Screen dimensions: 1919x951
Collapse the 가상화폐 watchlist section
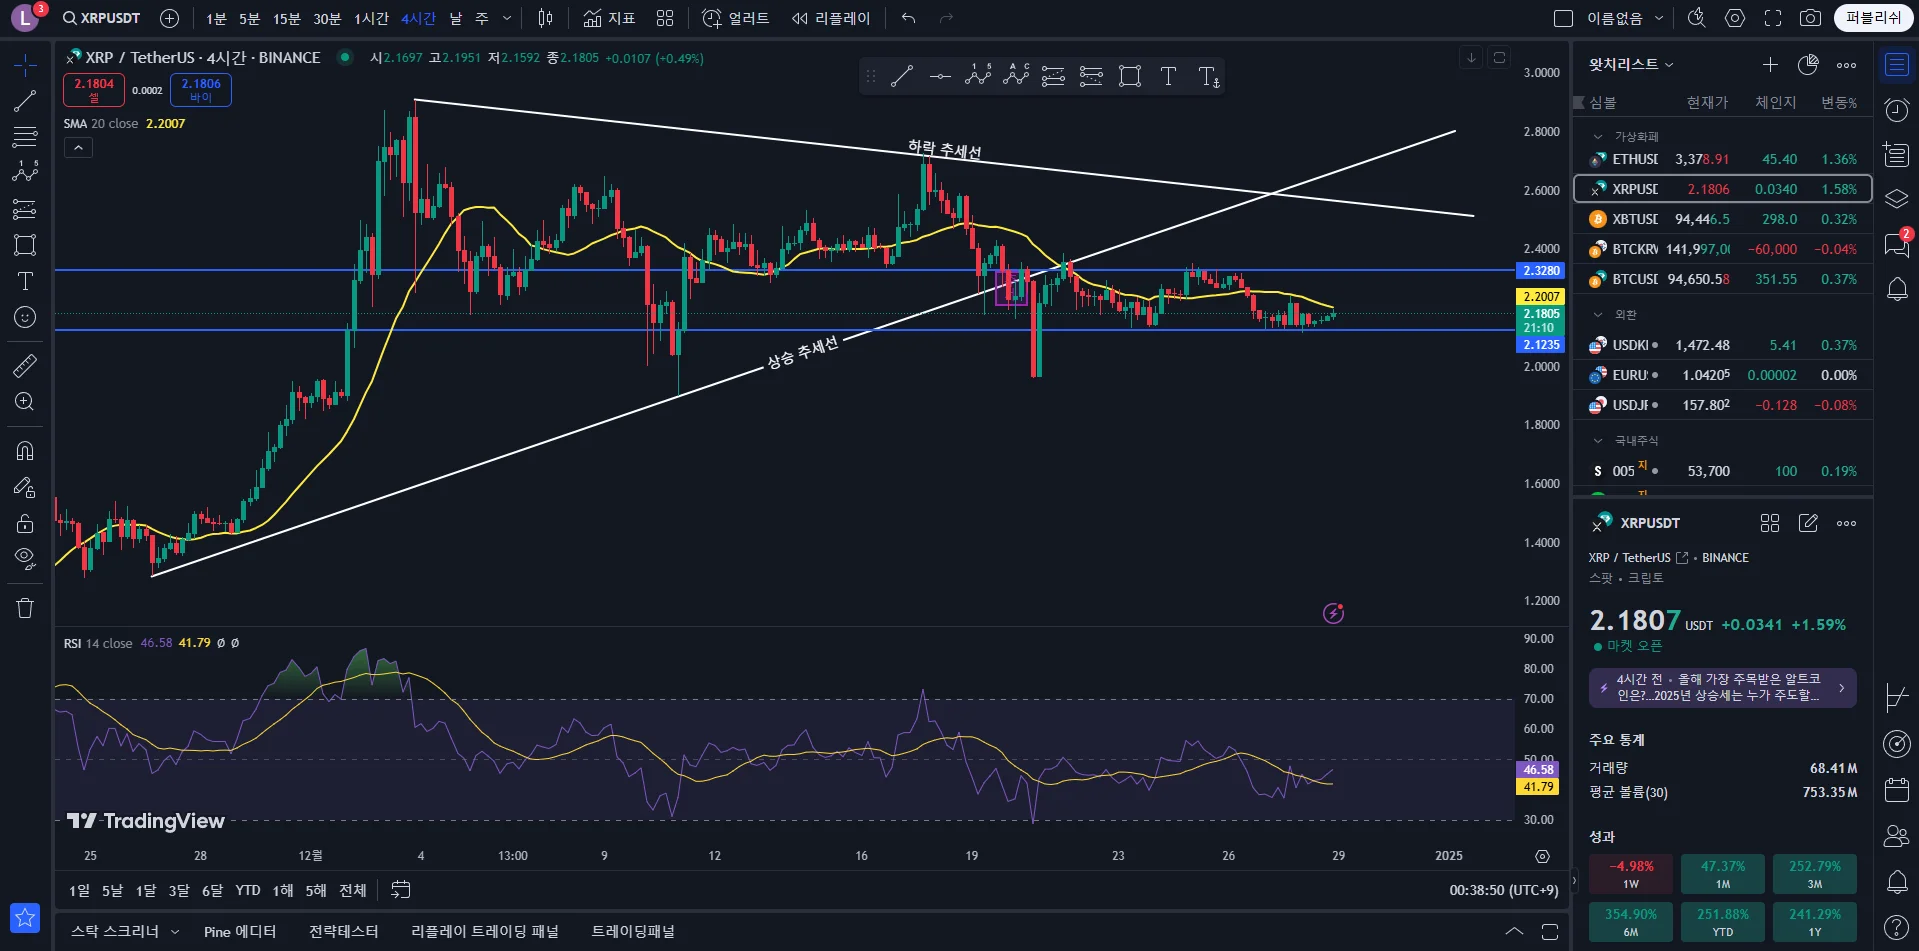1597,137
